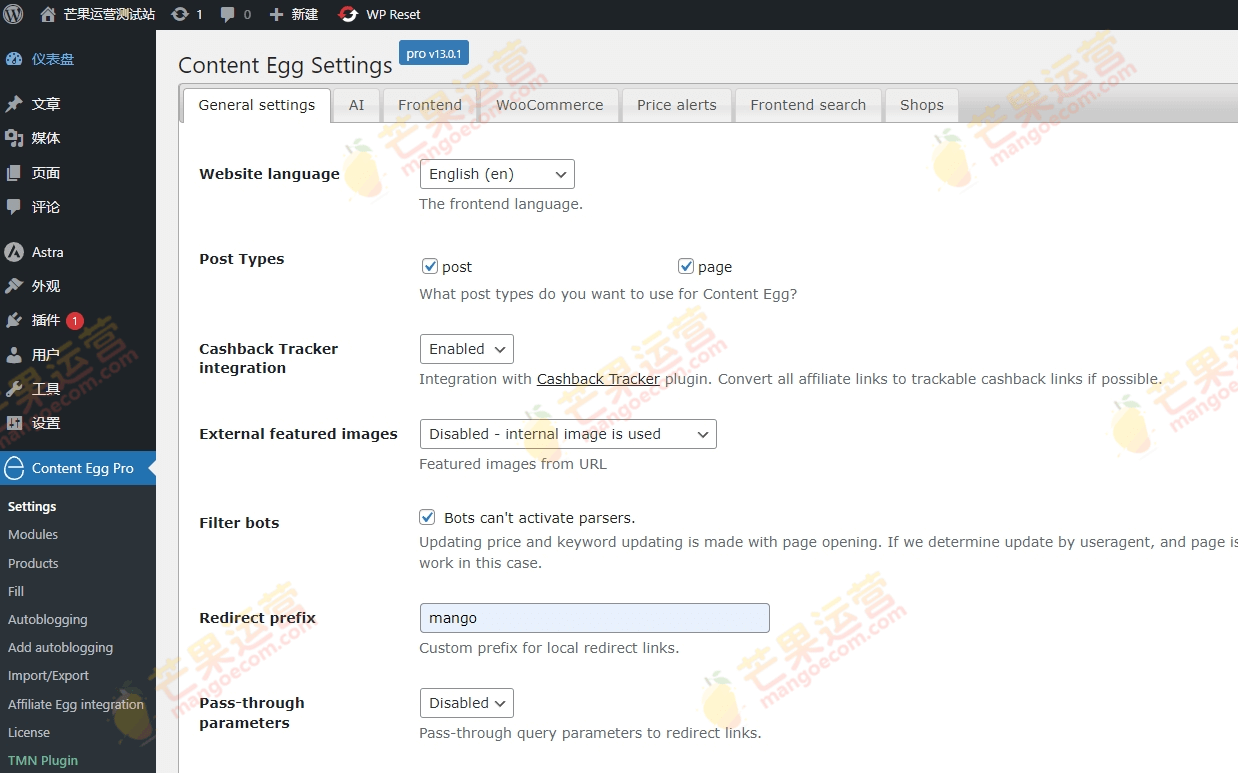
Task: Click the WP Reset icon in admin bar
Action: pyautogui.click(x=348, y=14)
